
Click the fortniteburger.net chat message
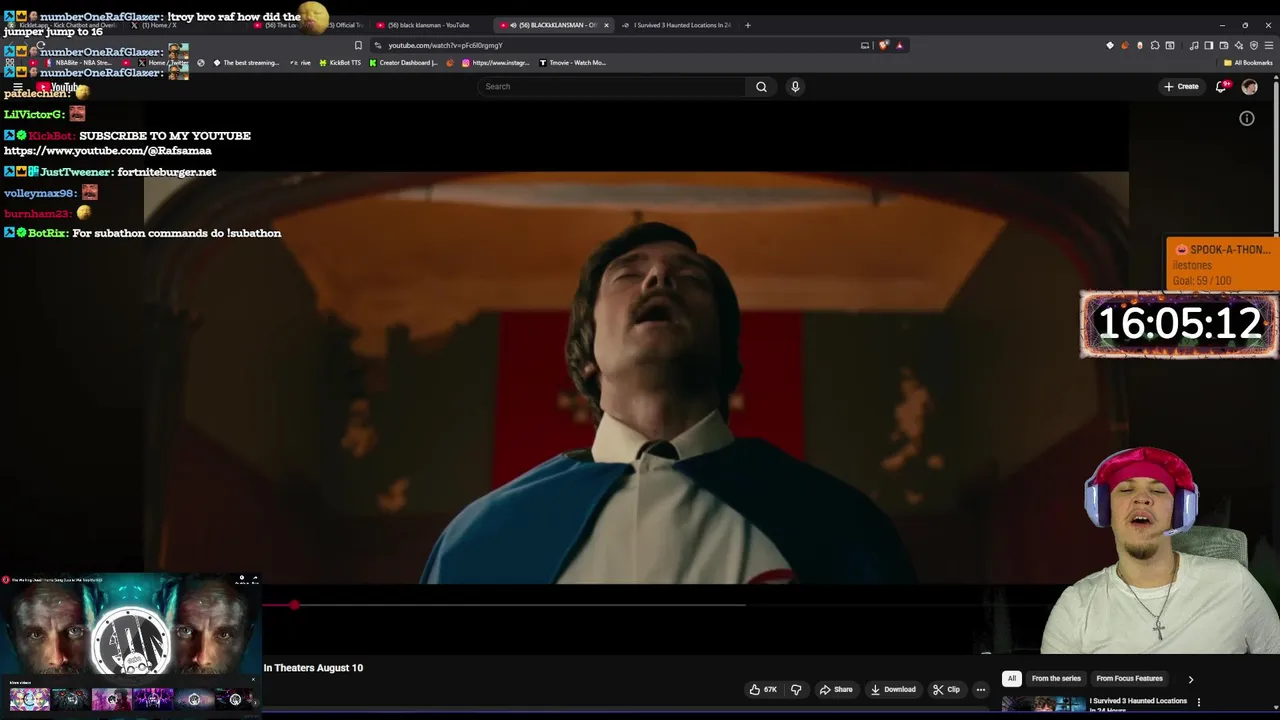[166, 172]
